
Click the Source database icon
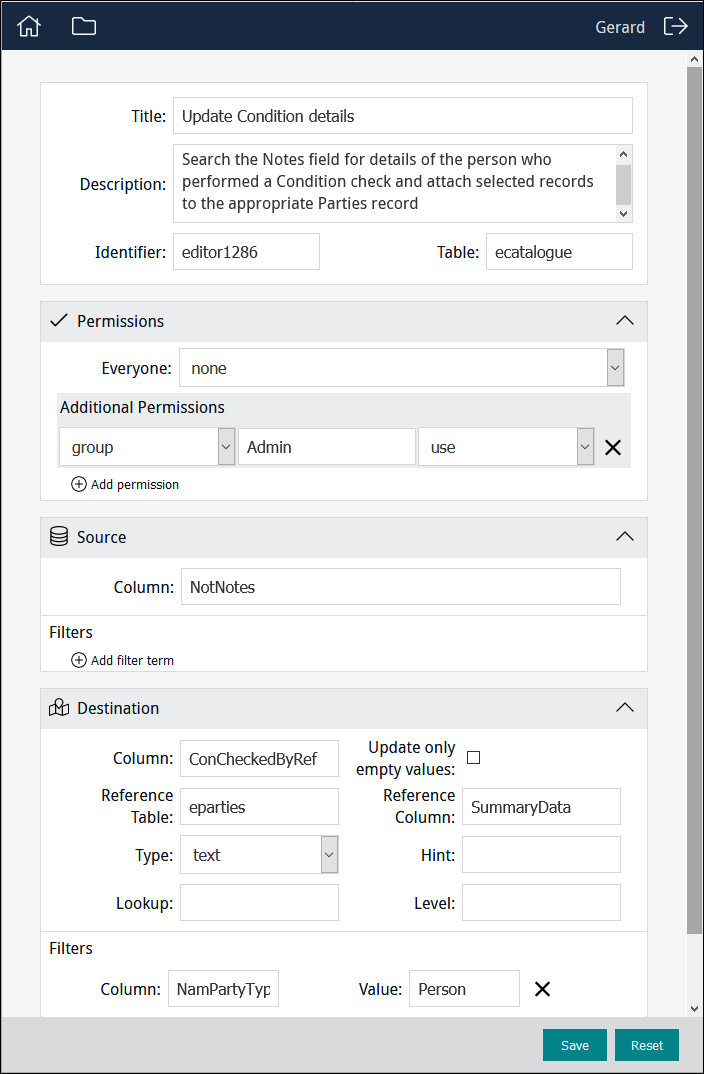click(59, 537)
